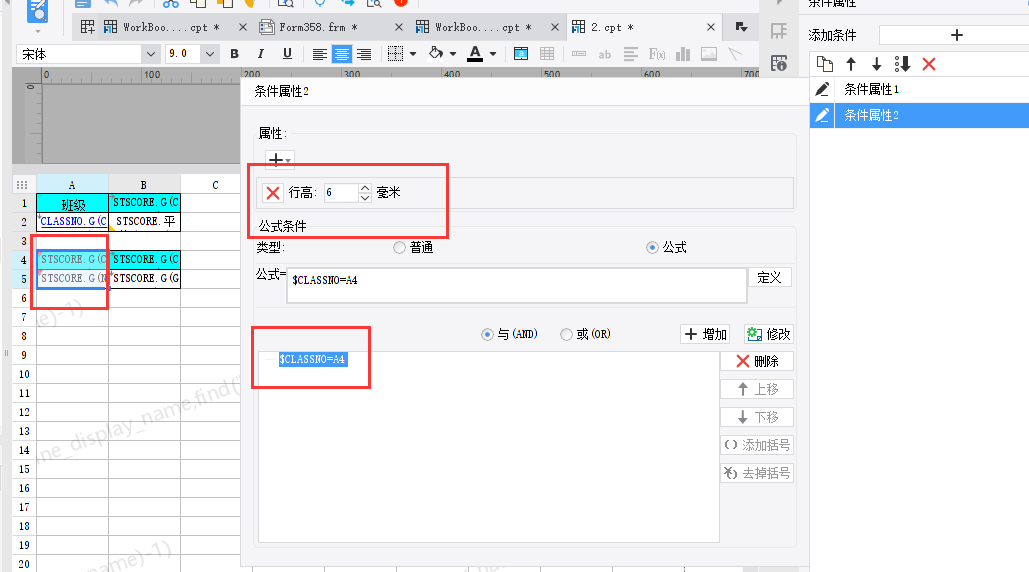This screenshot has height=572, width=1029.
Task: Close the Form358.frm tab
Action: [x=399, y=27]
